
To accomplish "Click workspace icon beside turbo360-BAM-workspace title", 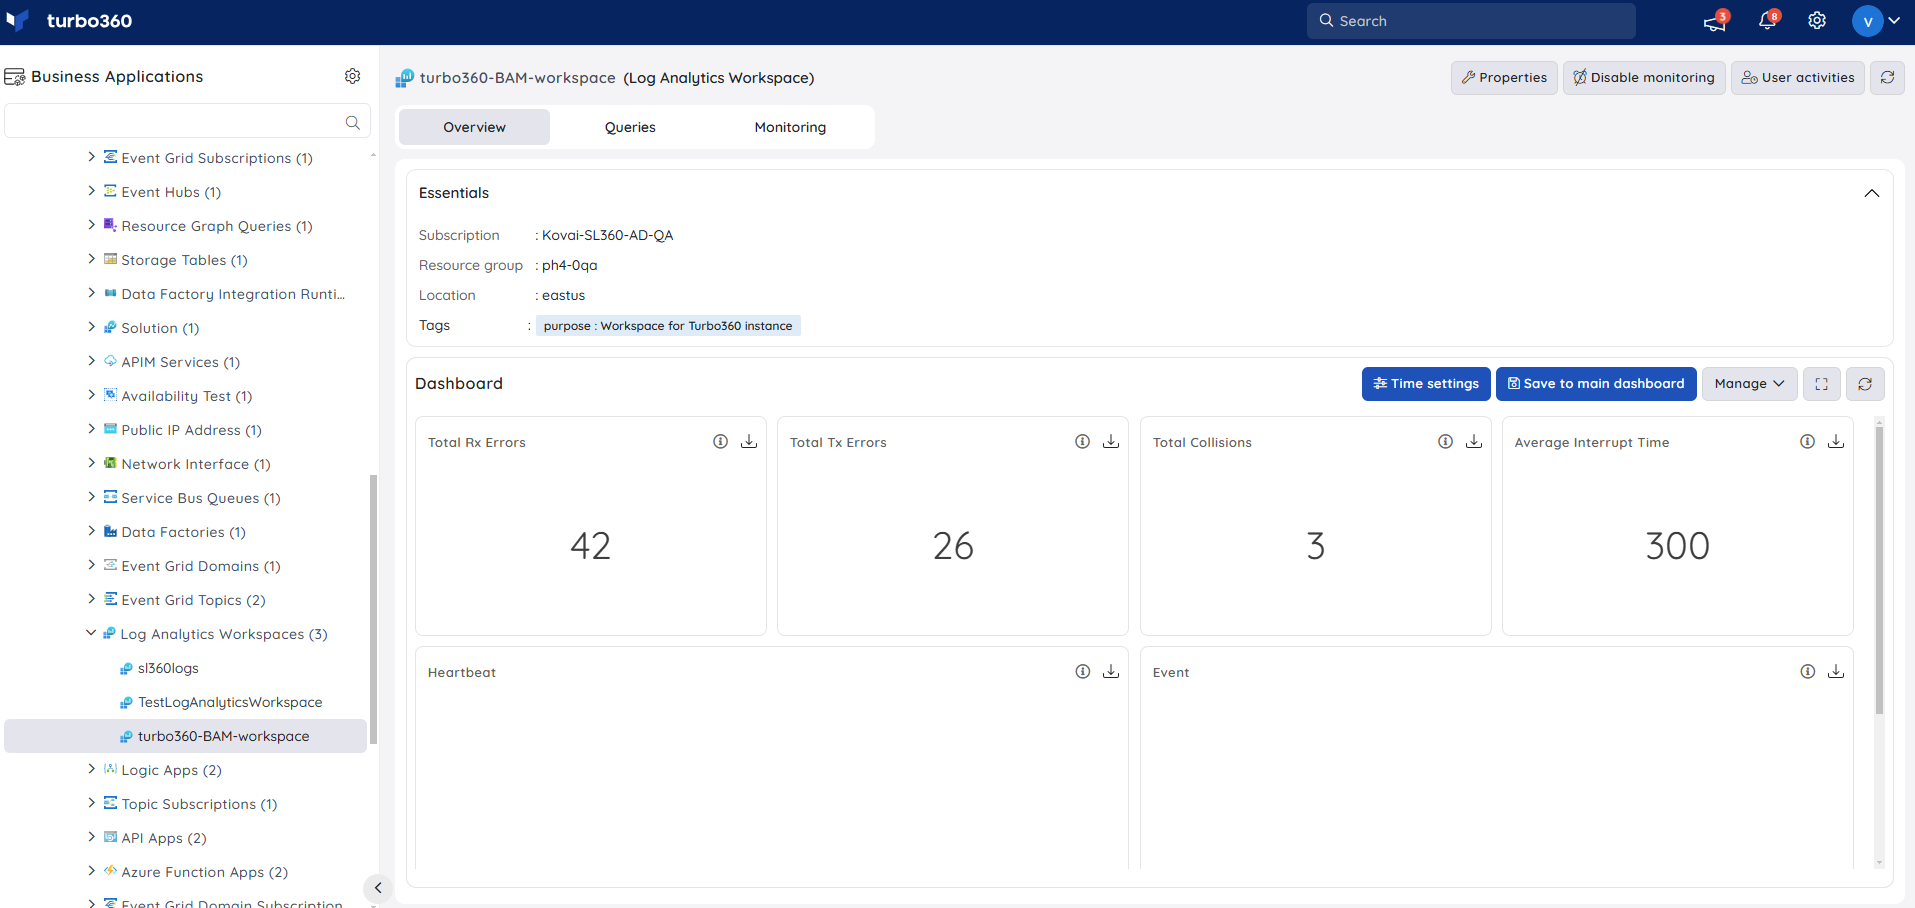I will pos(405,78).
